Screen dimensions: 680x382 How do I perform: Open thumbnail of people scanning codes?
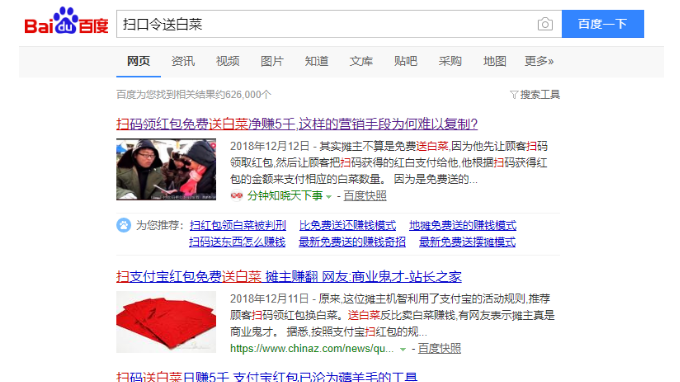(x=166, y=169)
